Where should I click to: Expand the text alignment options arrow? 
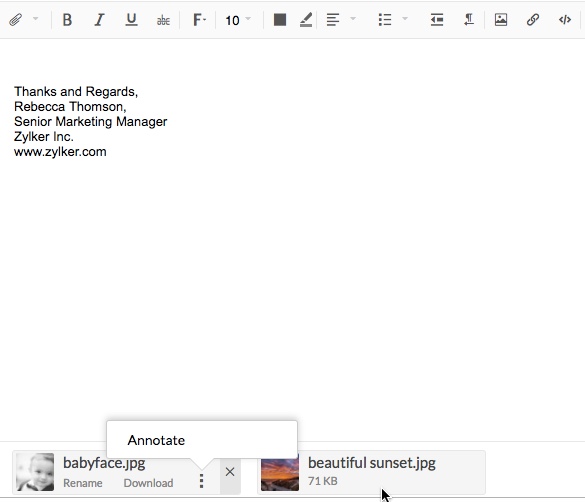(x=353, y=18)
